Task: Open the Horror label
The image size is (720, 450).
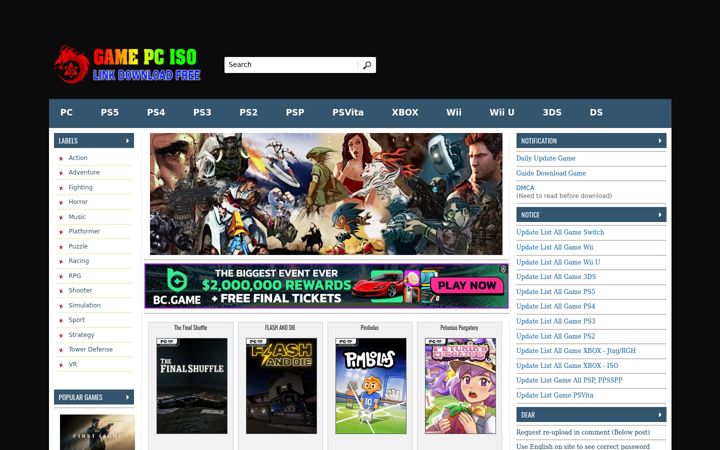Action: tap(78, 202)
